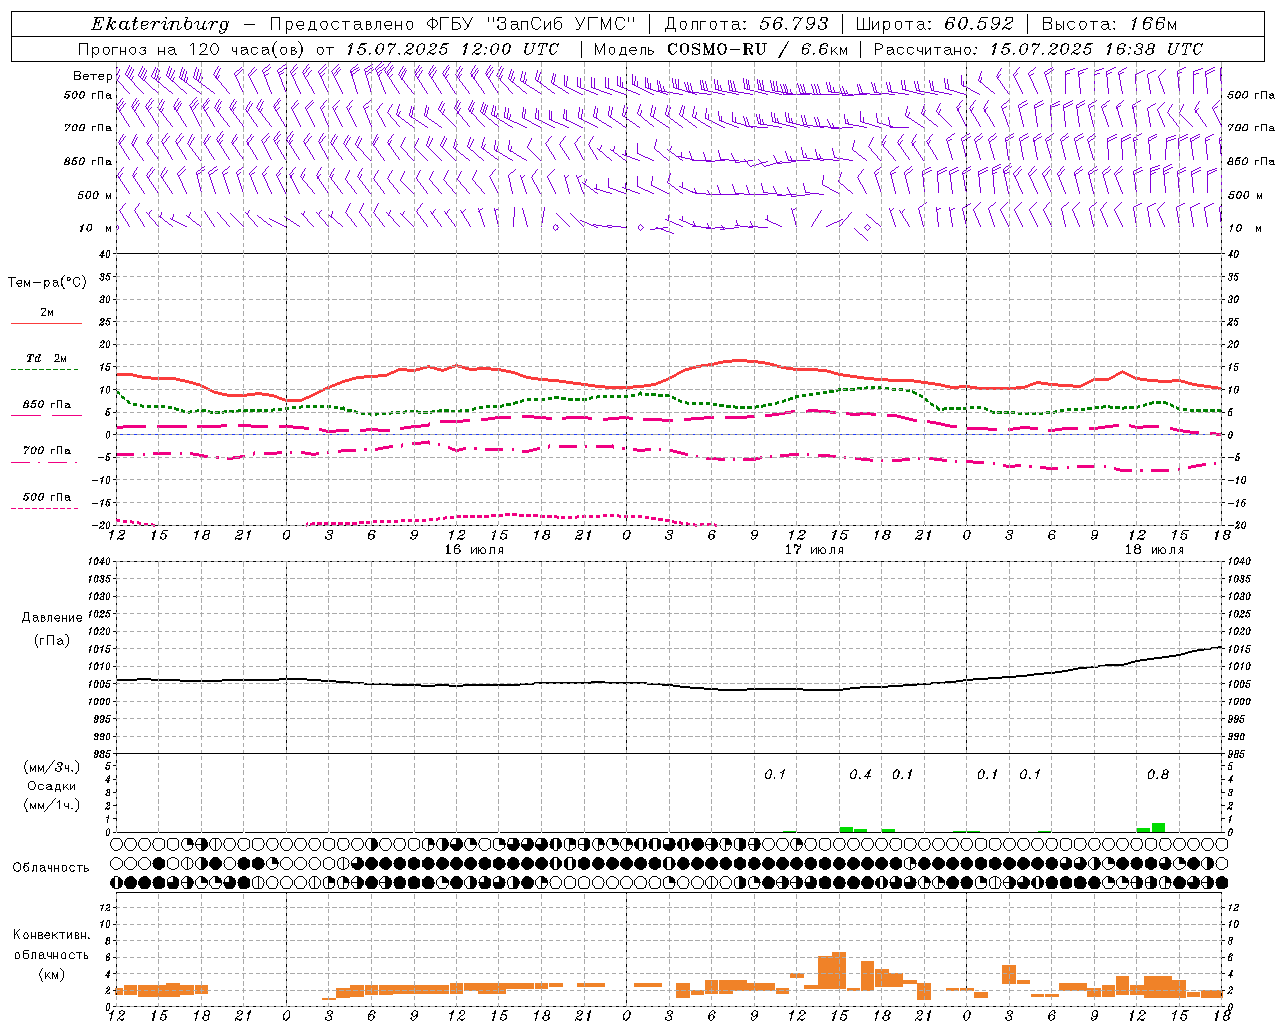Select the "Рассчитано: 15.07.2025 16:38 UTC" text
Screen dimensions: 1280x1024
pyautogui.click(x=1038, y=49)
